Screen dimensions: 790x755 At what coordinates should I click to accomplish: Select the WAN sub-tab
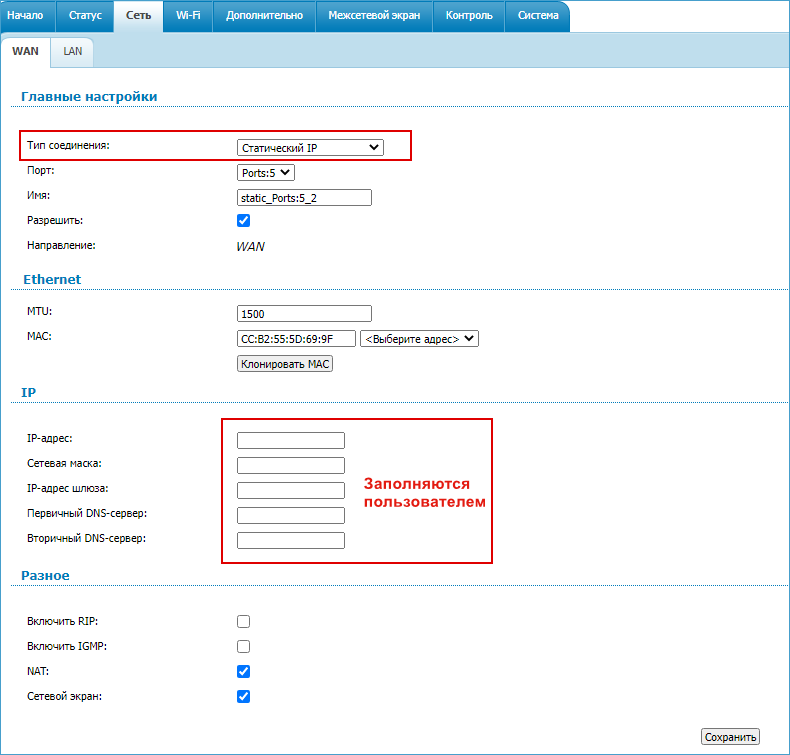click(25, 51)
